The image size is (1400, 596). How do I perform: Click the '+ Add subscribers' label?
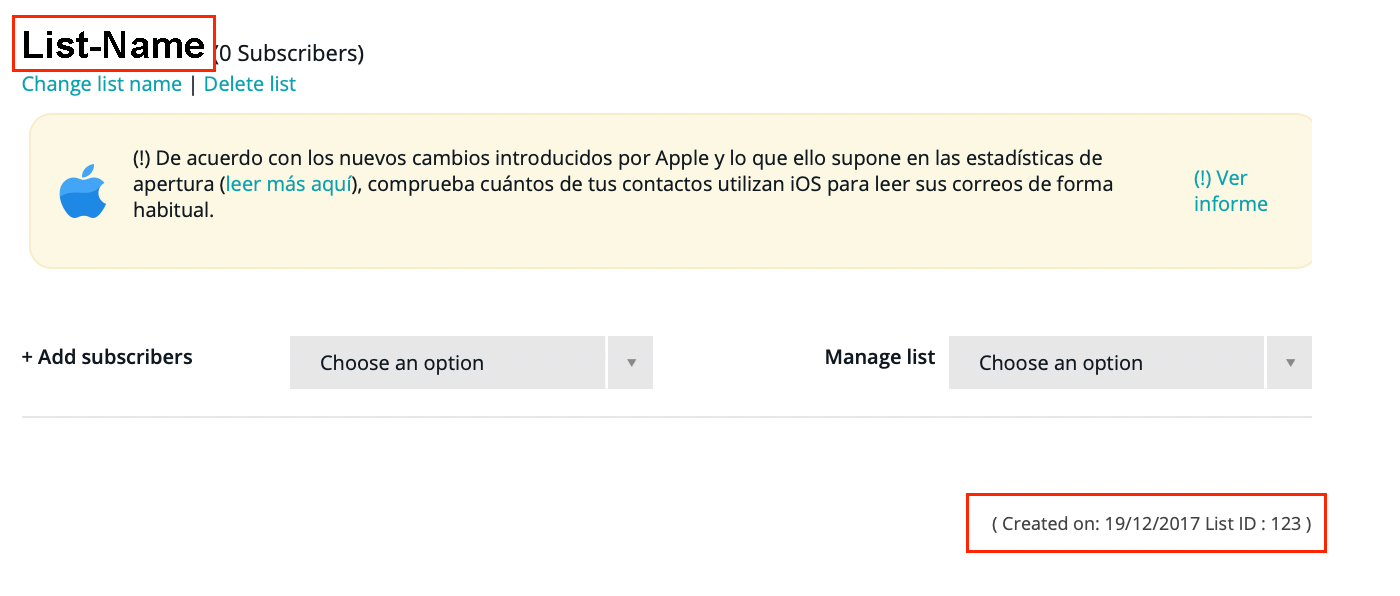pyautogui.click(x=107, y=357)
